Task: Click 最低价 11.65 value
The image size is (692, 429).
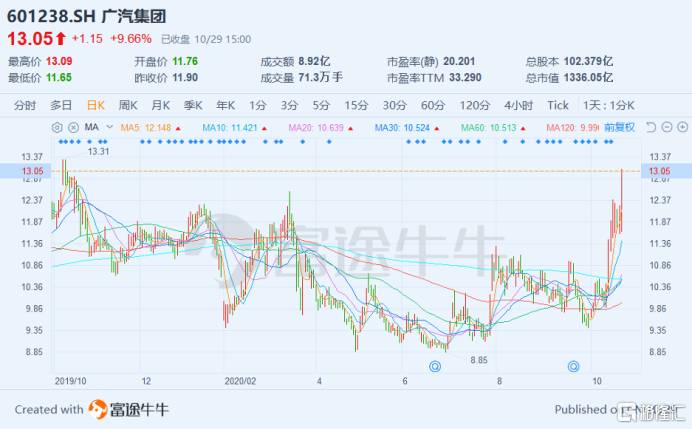Action: 59,78
